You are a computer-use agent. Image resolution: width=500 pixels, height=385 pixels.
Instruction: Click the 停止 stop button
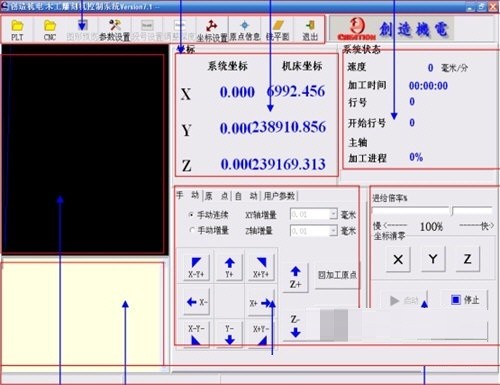coord(465,300)
